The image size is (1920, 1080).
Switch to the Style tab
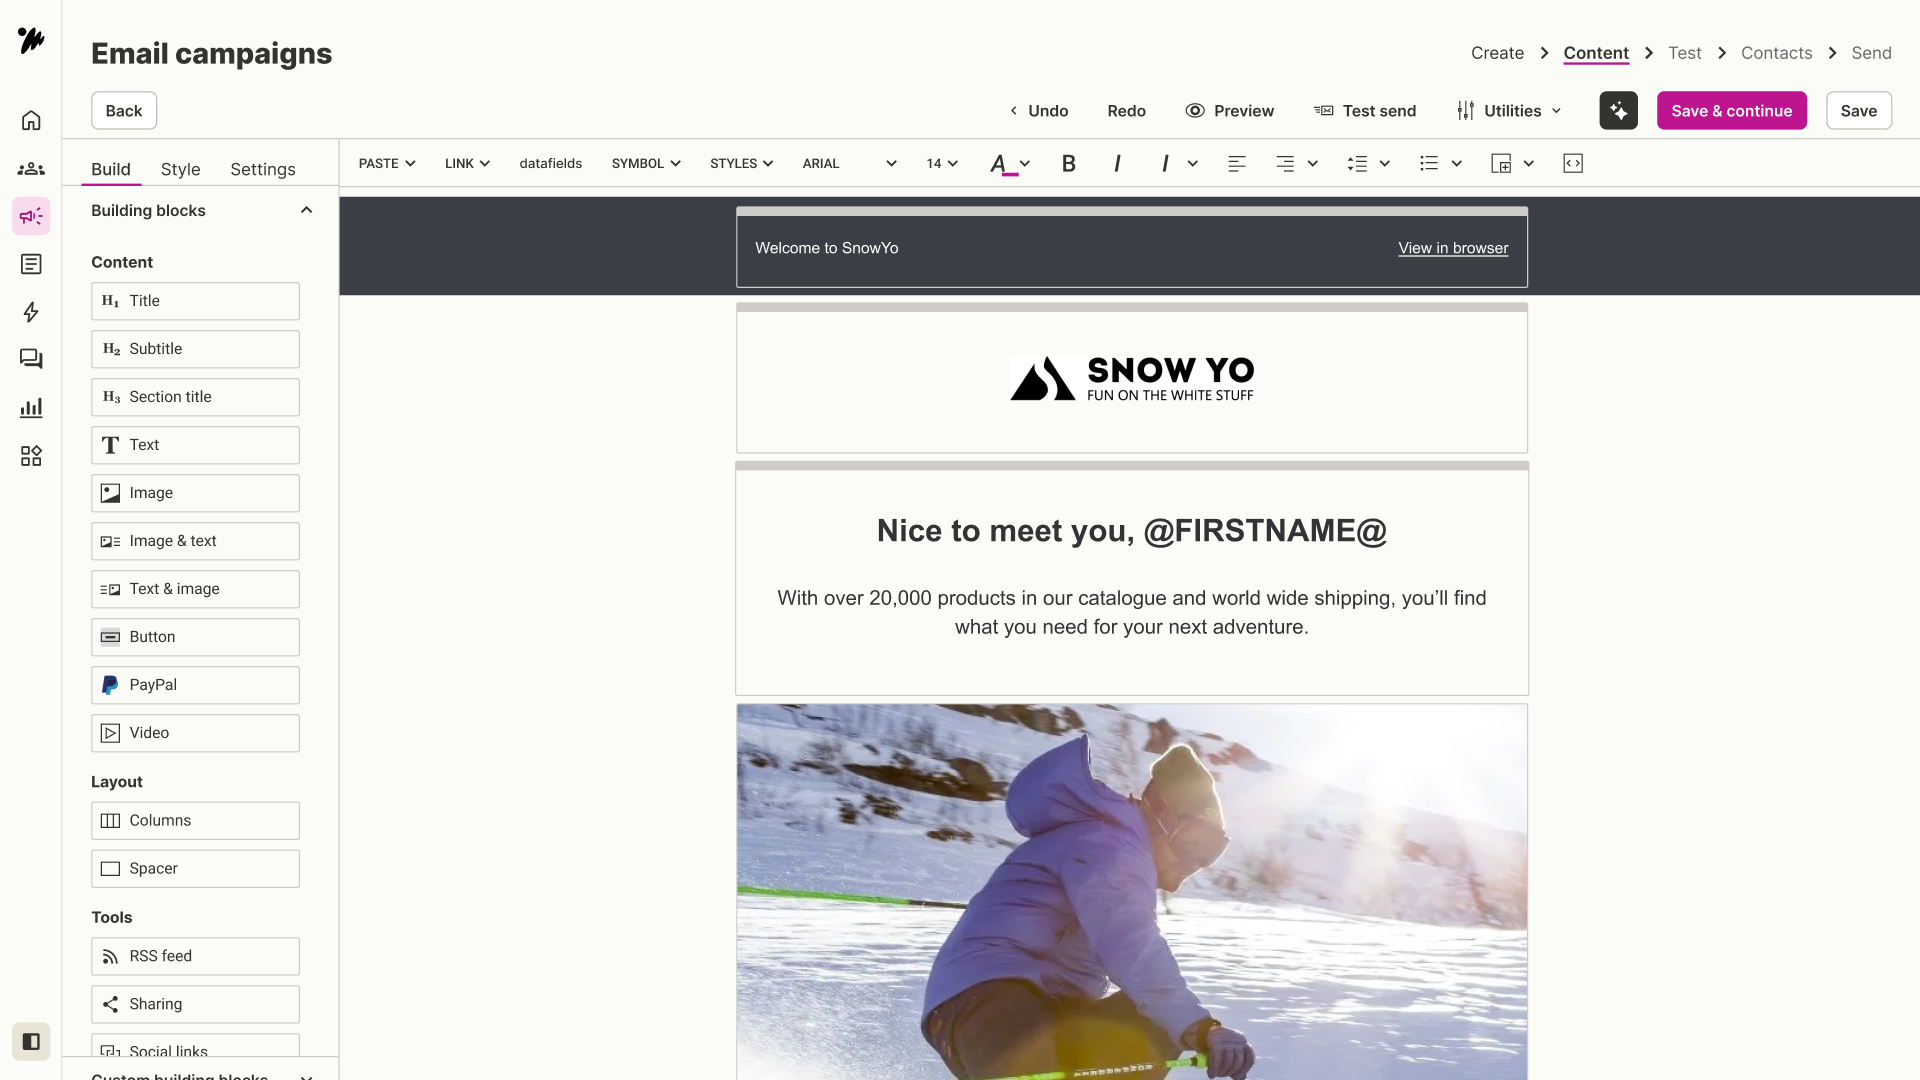181,170
